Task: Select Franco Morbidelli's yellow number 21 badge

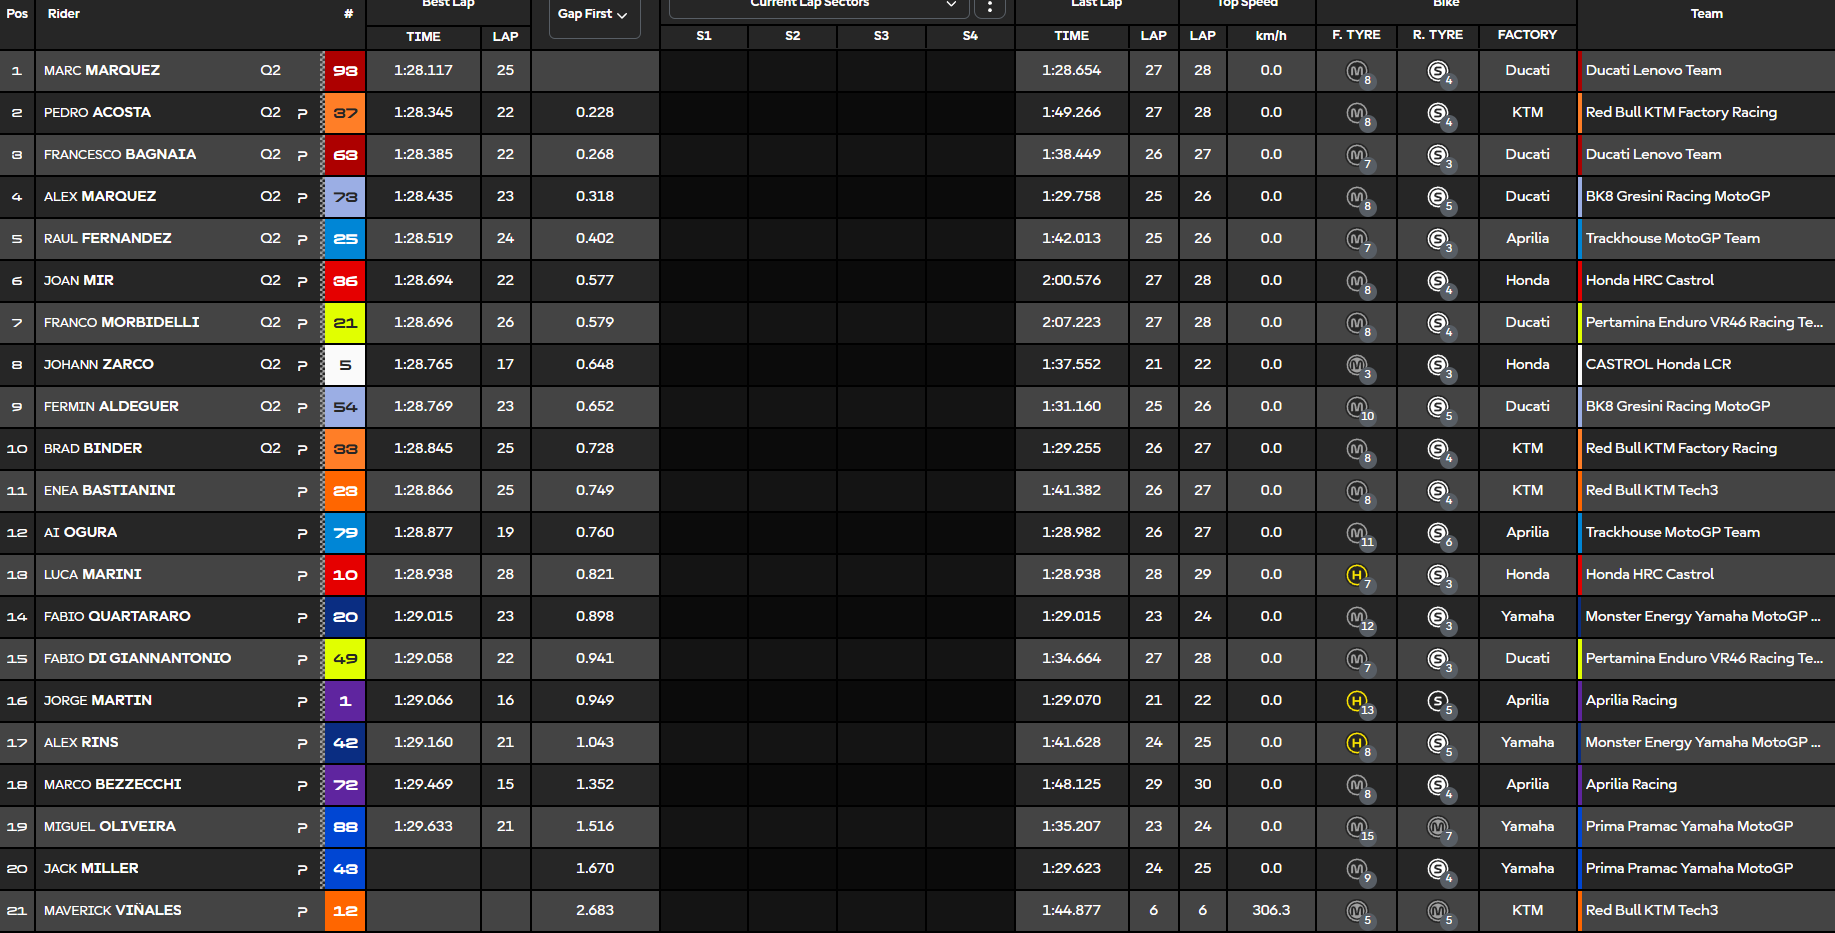Action: click(x=345, y=323)
